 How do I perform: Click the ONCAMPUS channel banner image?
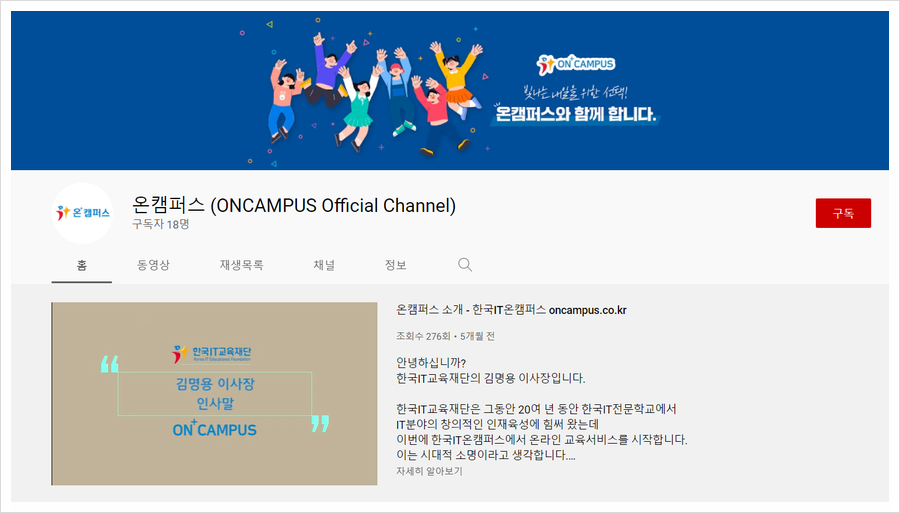[450, 91]
